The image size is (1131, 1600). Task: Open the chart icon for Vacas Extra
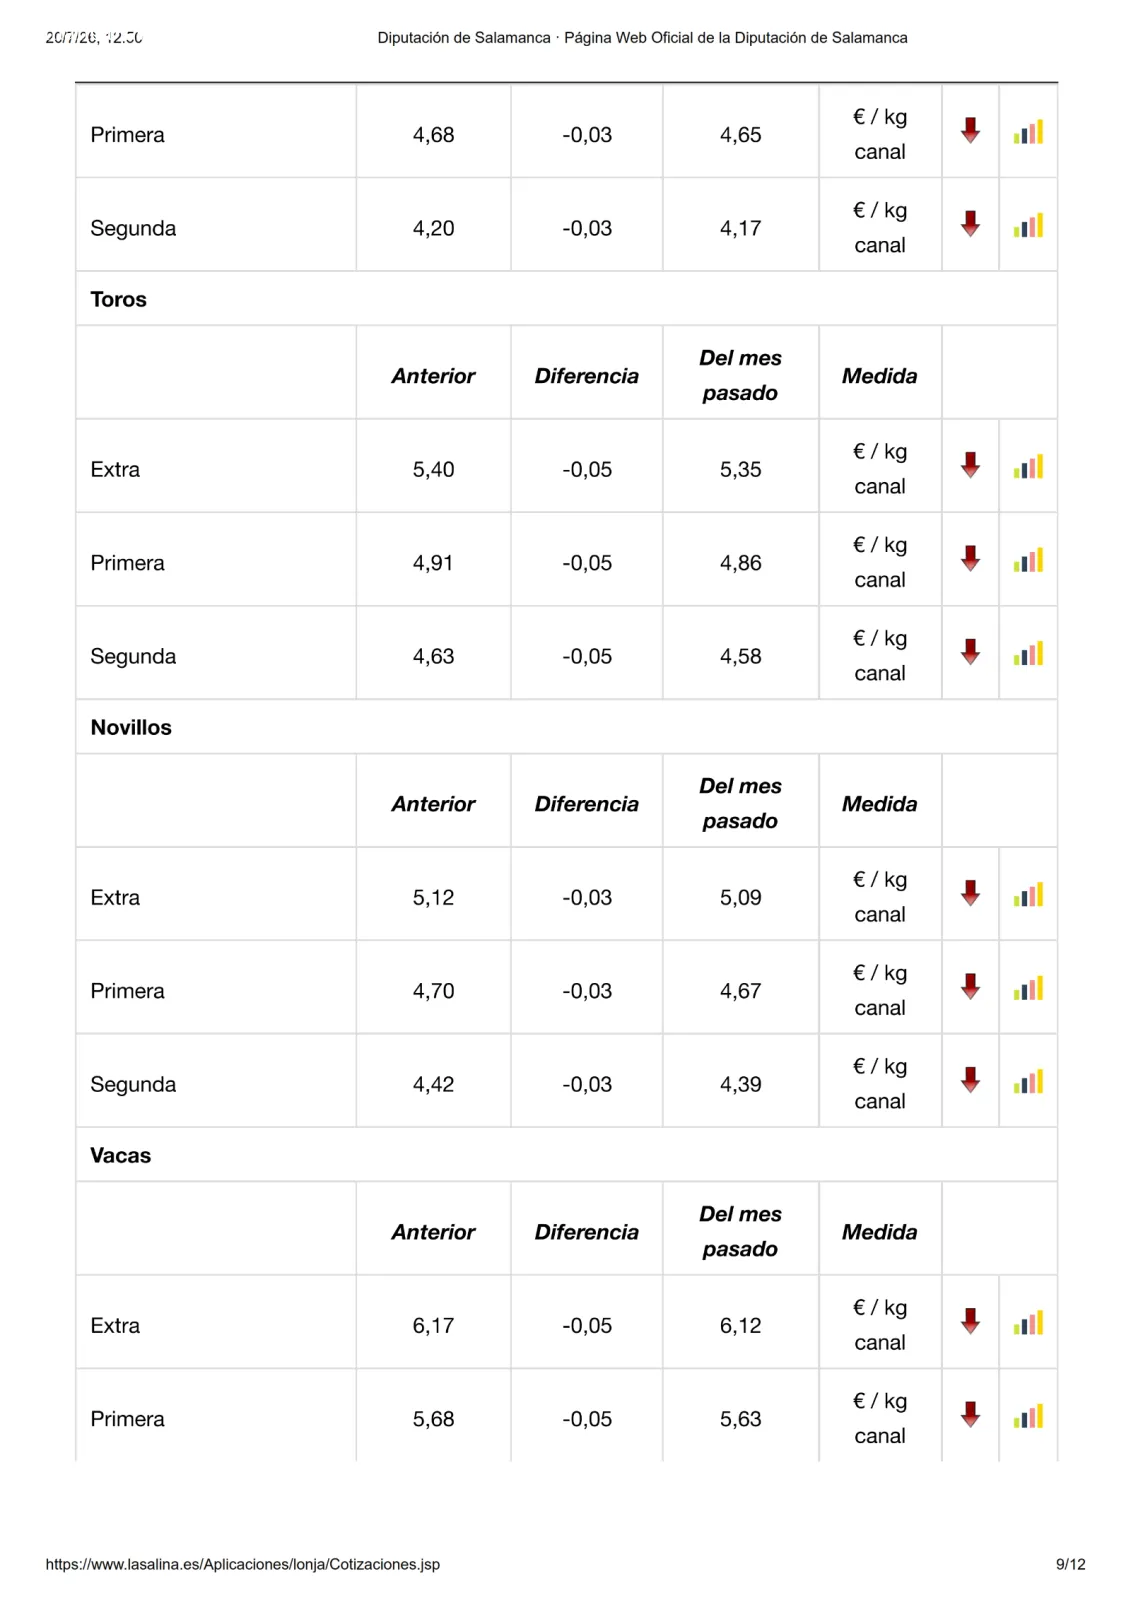pos(1028,1322)
